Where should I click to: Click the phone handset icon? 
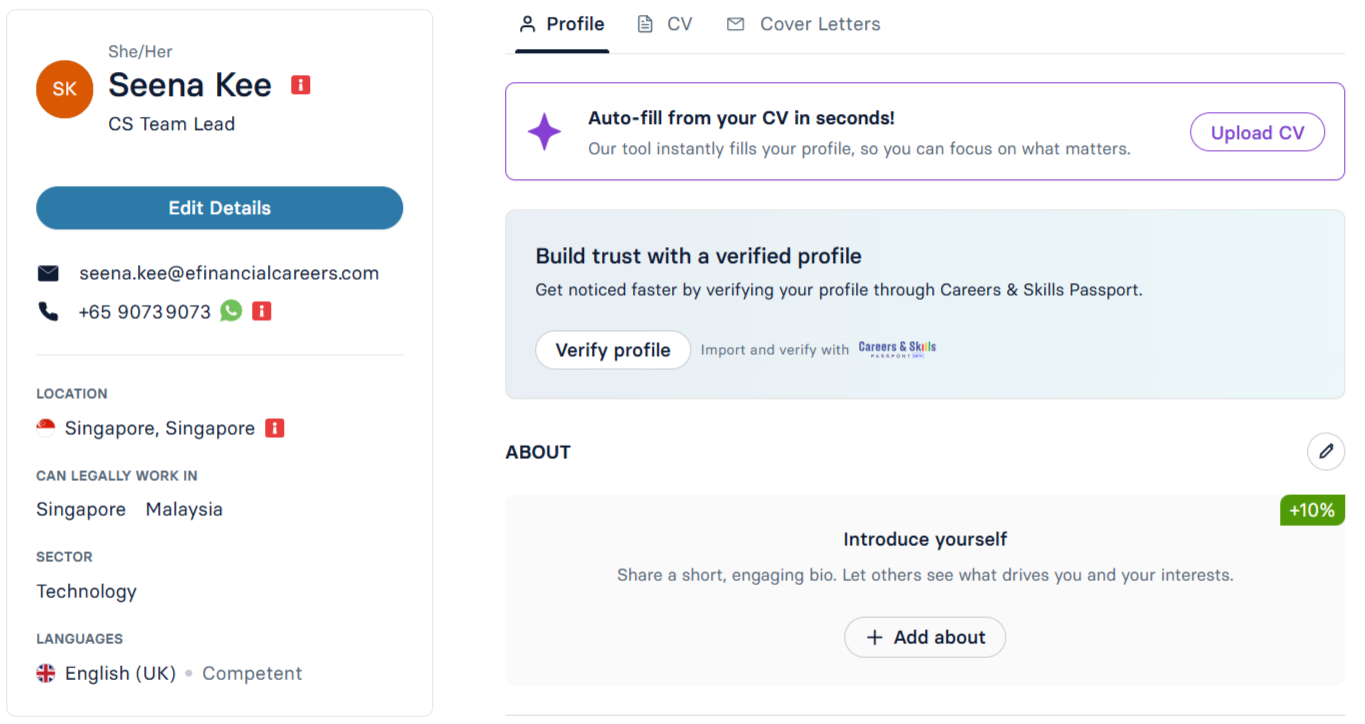[48, 311]
